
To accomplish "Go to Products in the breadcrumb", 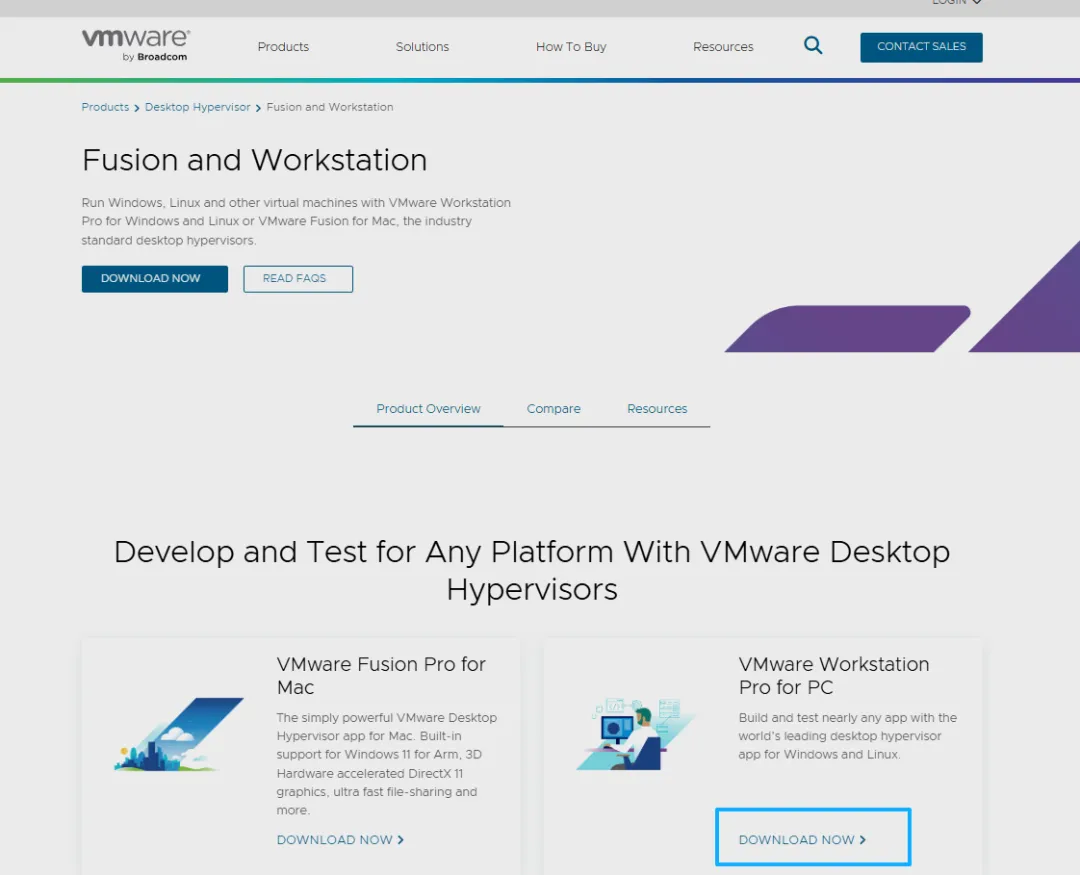I will pyautogui.click(x=105, y=107).
